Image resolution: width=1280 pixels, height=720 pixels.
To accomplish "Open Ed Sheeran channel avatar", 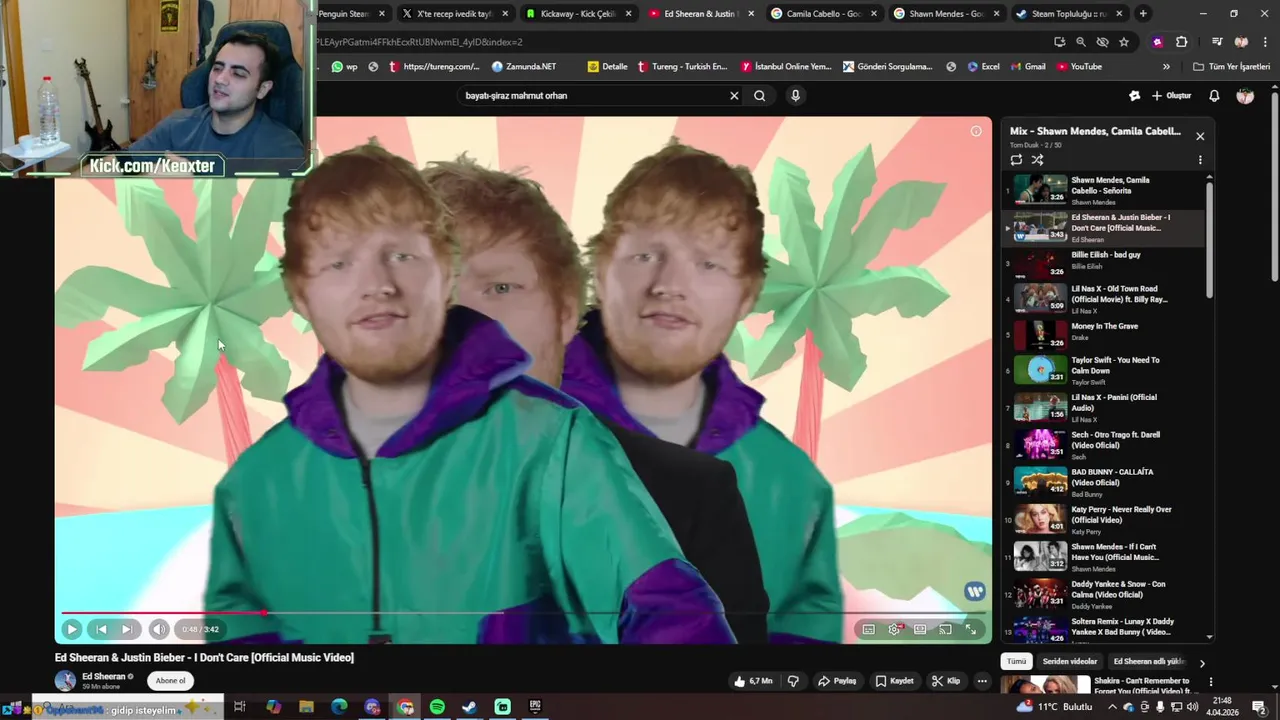I will [x=65, y=681].
